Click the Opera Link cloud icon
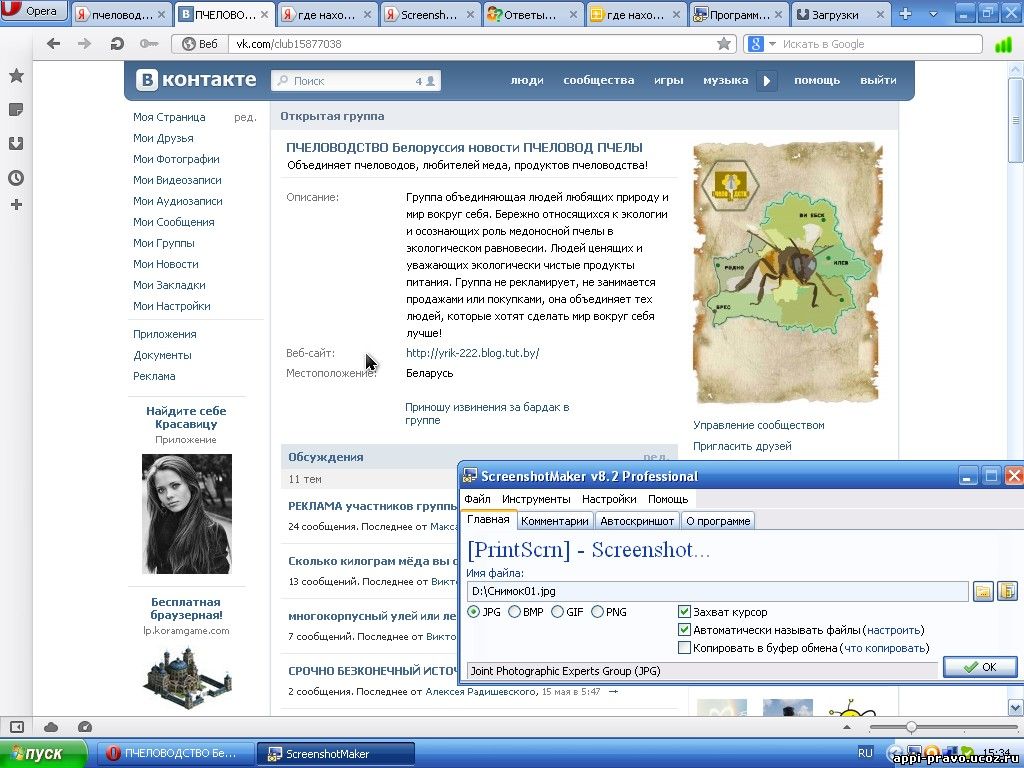This screenshot has width=1024, height=768. point(51,727)
